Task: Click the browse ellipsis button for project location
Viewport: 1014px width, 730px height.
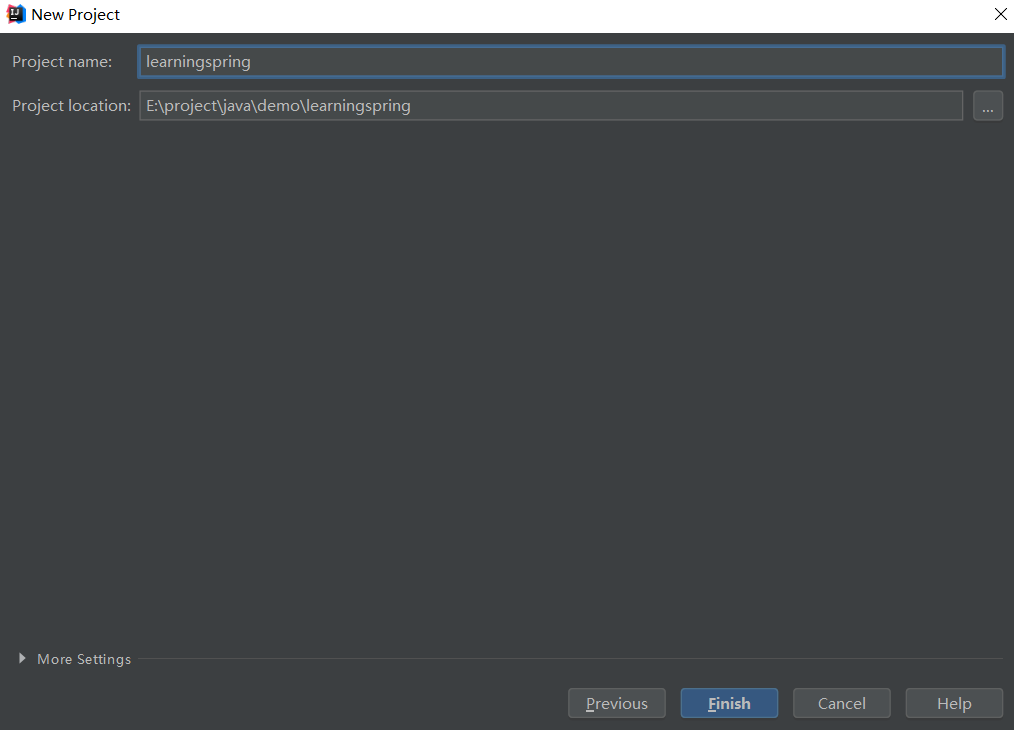Action: [987, 106]
